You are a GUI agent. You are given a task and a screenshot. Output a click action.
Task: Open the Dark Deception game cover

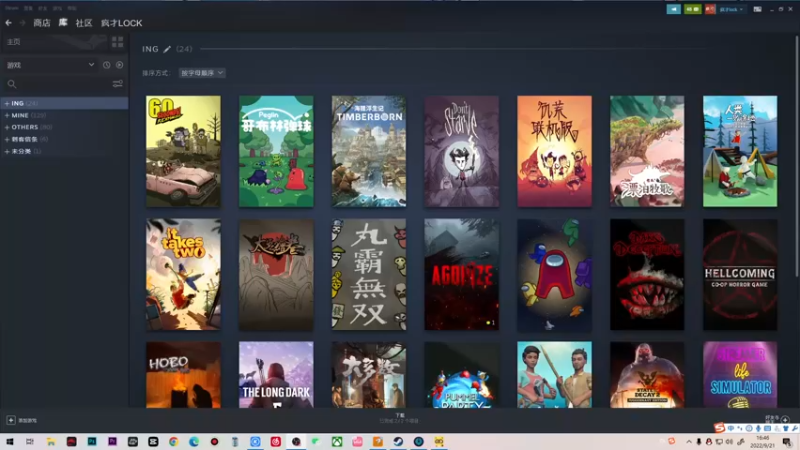click(x=647, y=274)
